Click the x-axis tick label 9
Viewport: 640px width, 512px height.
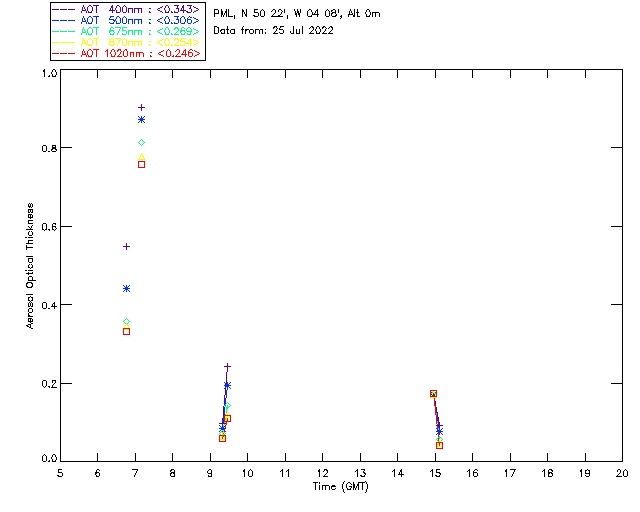coord(210,473)
